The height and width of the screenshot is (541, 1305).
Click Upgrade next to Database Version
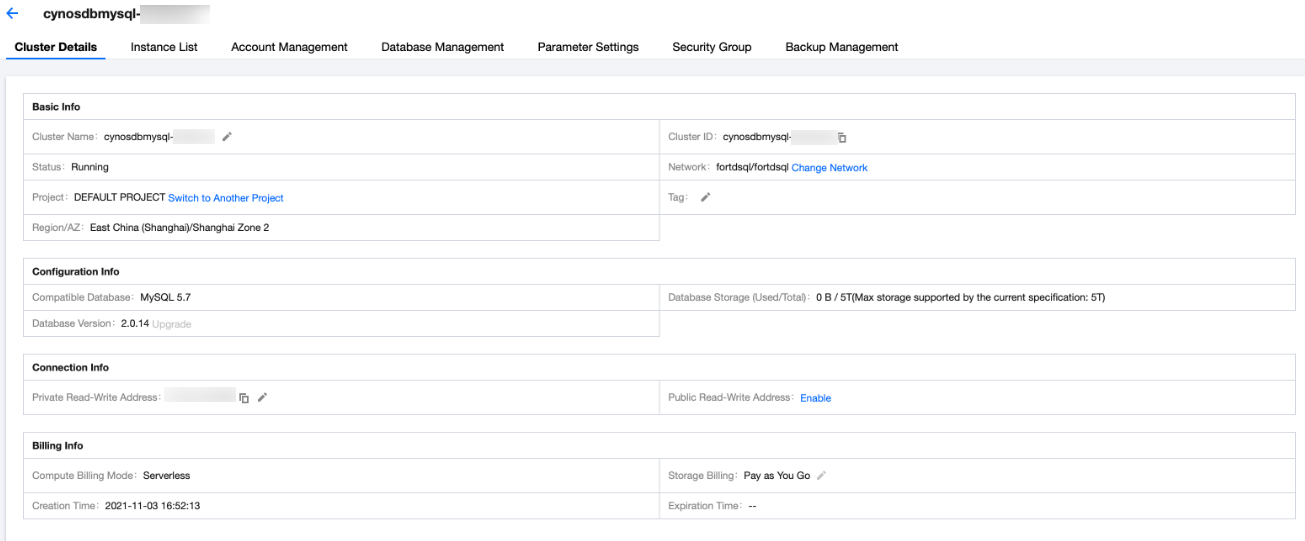point(171,324)
